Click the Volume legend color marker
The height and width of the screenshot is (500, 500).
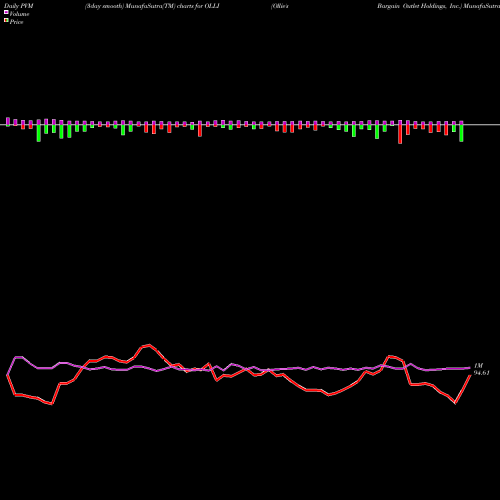(6, 12)
